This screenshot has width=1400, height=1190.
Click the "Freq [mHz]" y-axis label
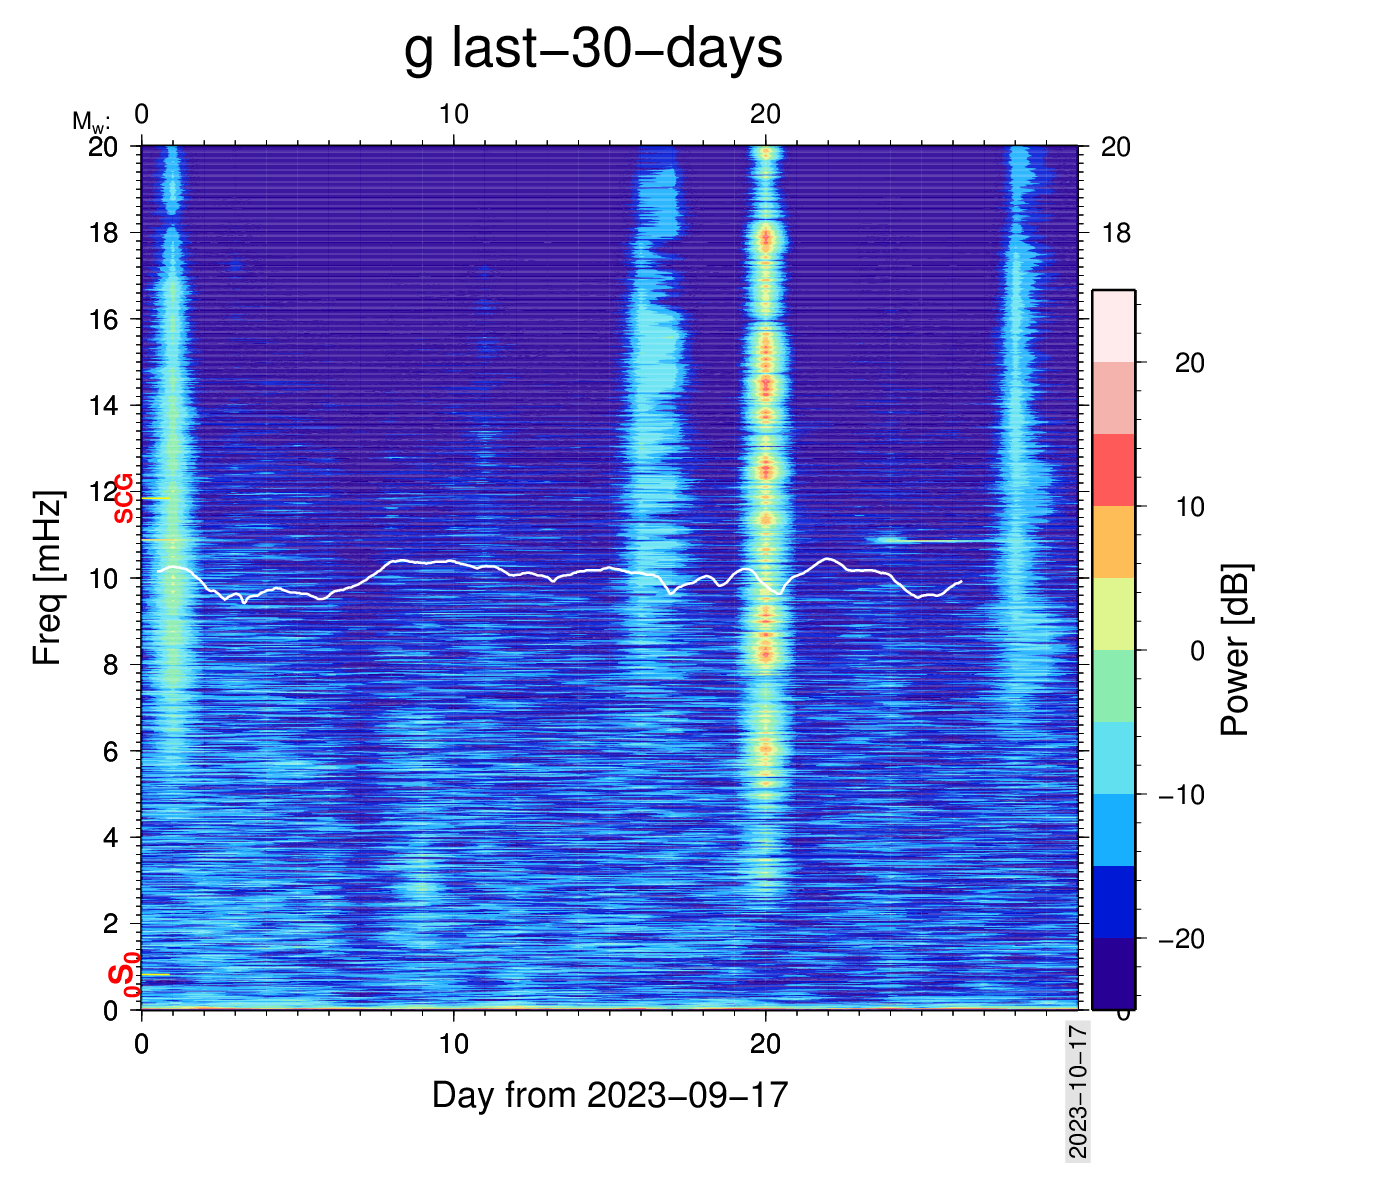[48, 578]
